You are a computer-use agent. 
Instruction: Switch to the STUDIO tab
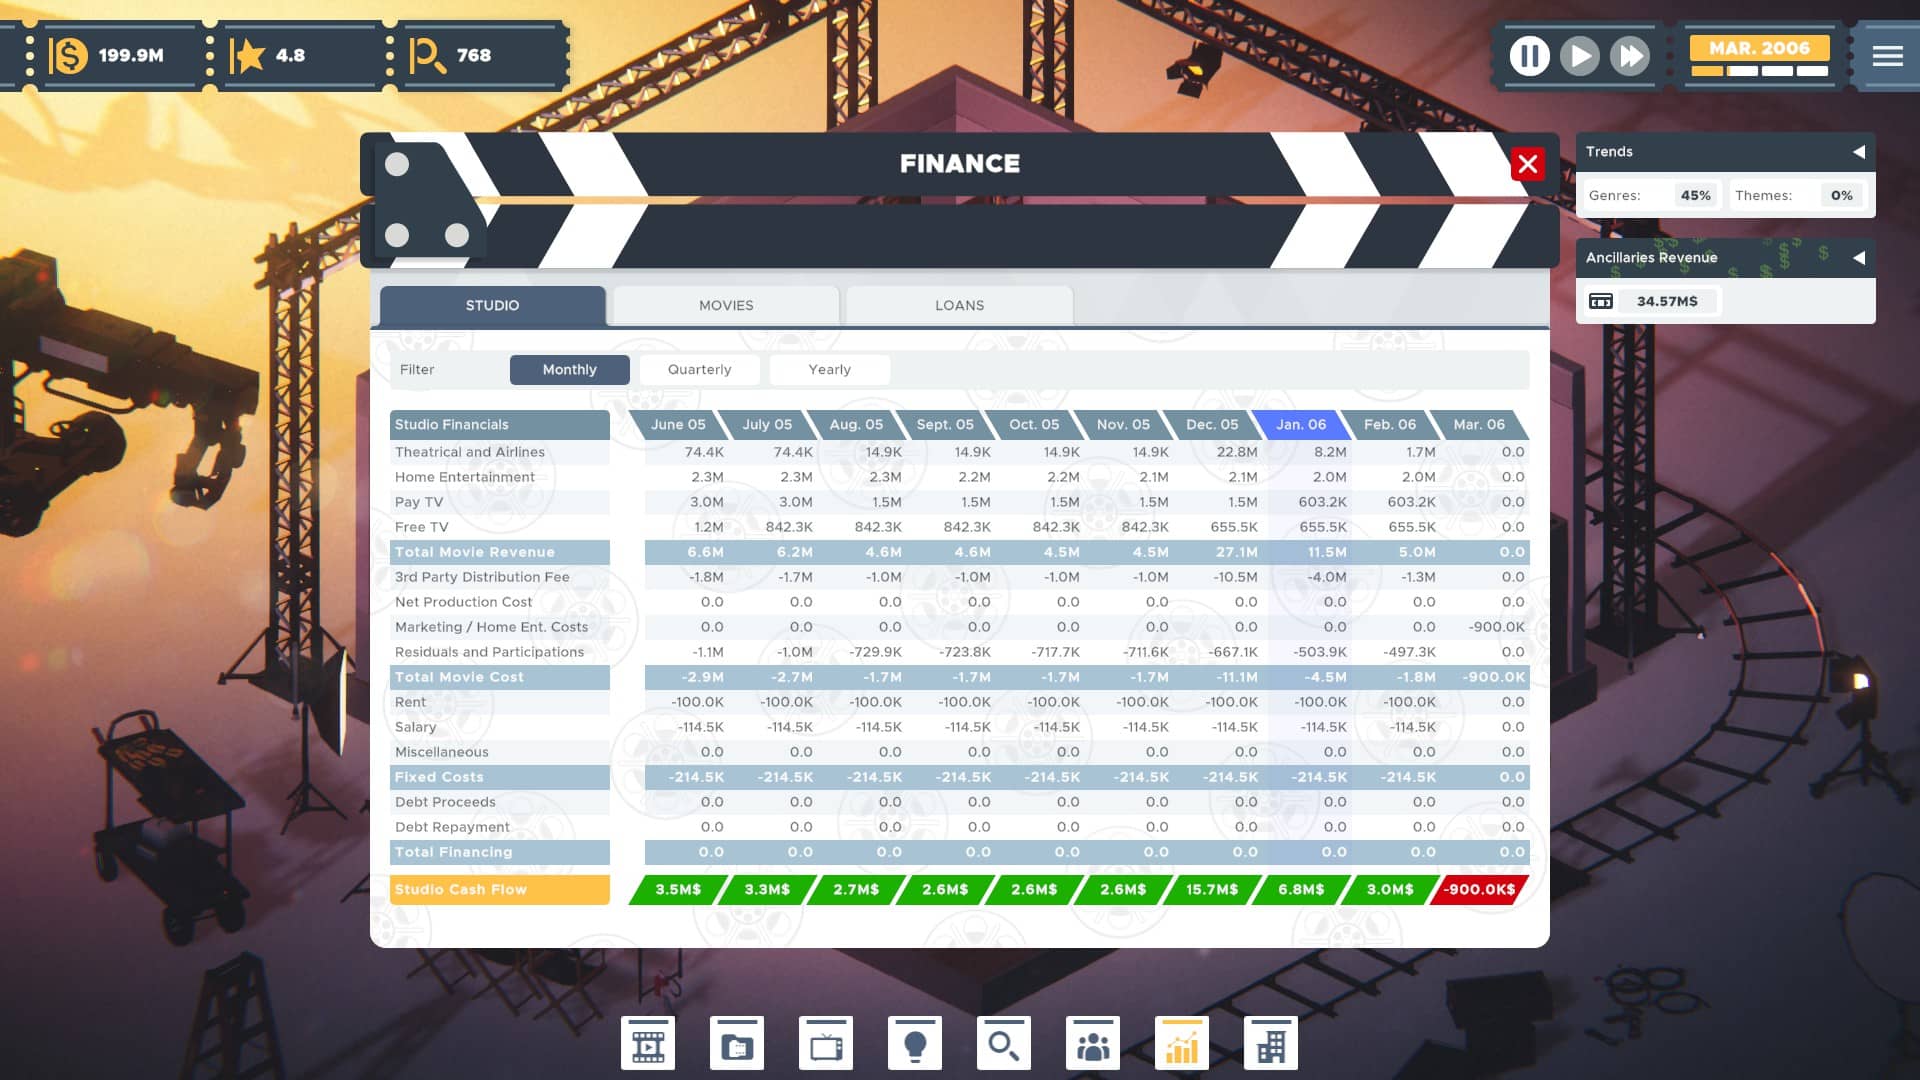[492, 306]
